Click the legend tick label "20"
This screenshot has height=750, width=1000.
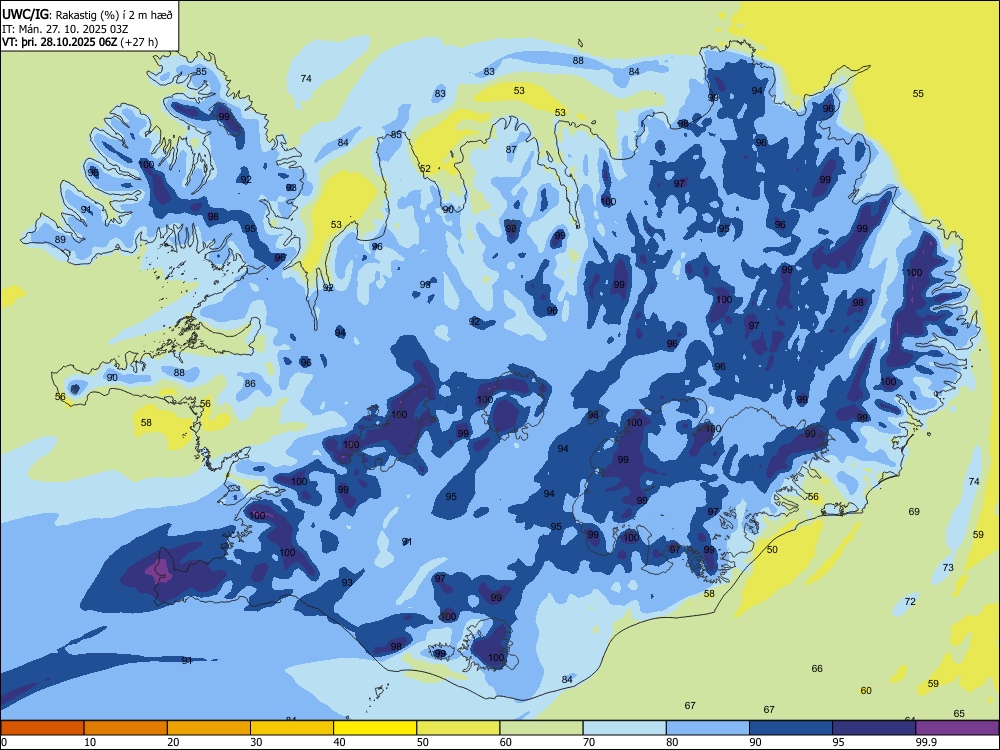pos(173,742)
